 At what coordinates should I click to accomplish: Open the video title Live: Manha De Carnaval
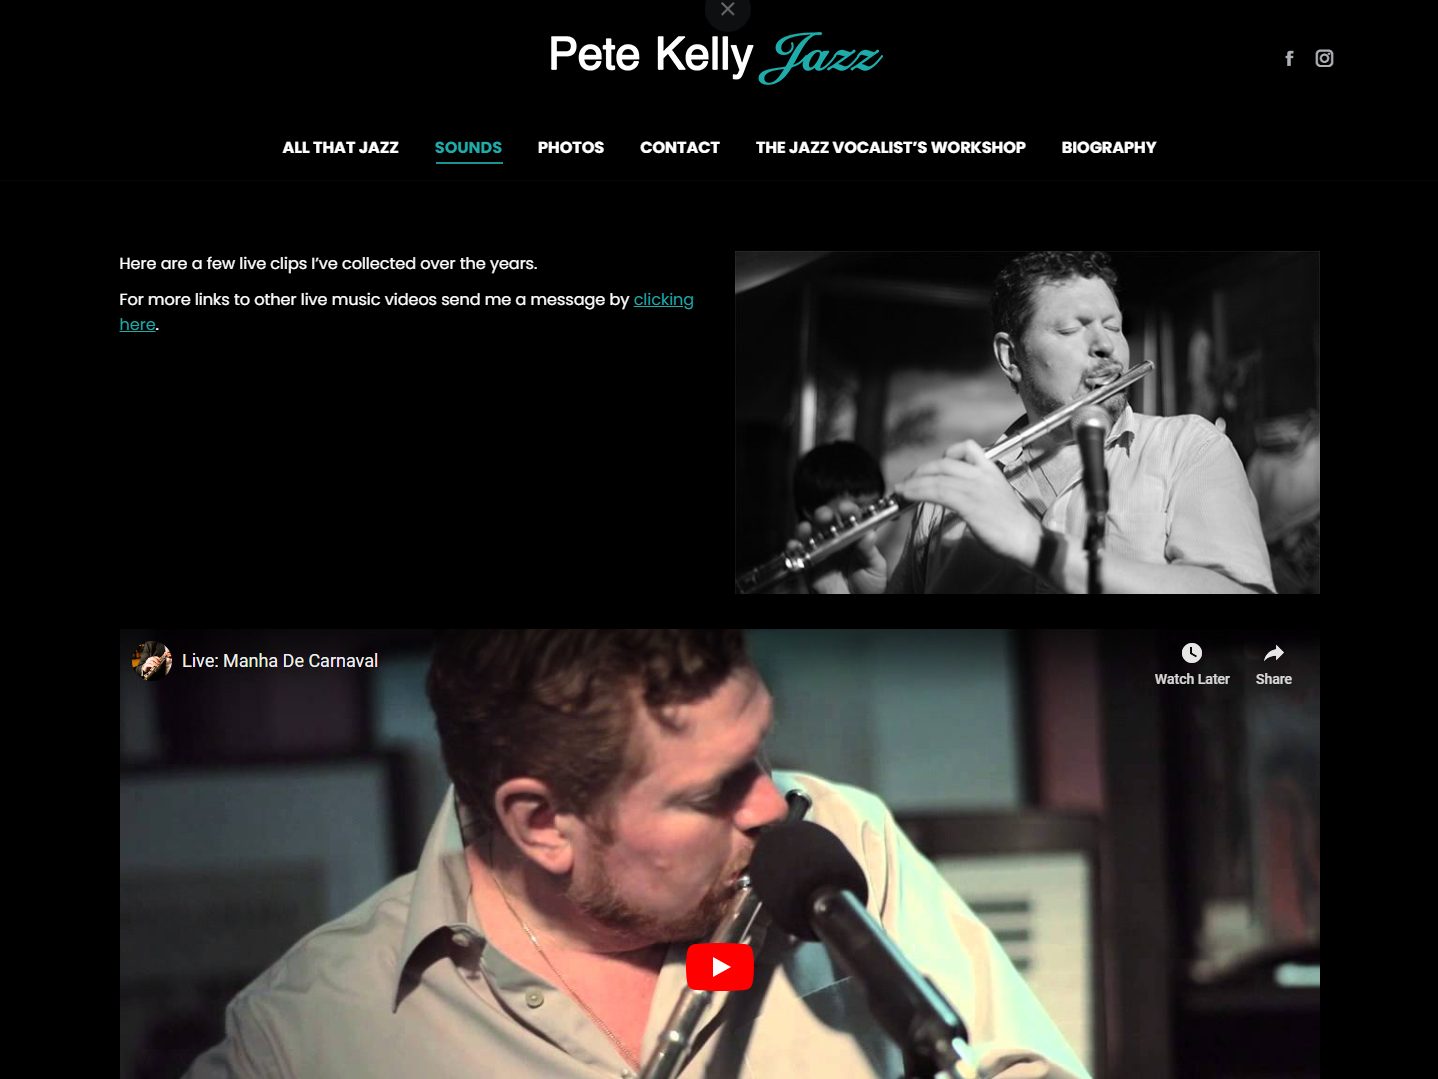coord(280,661)
